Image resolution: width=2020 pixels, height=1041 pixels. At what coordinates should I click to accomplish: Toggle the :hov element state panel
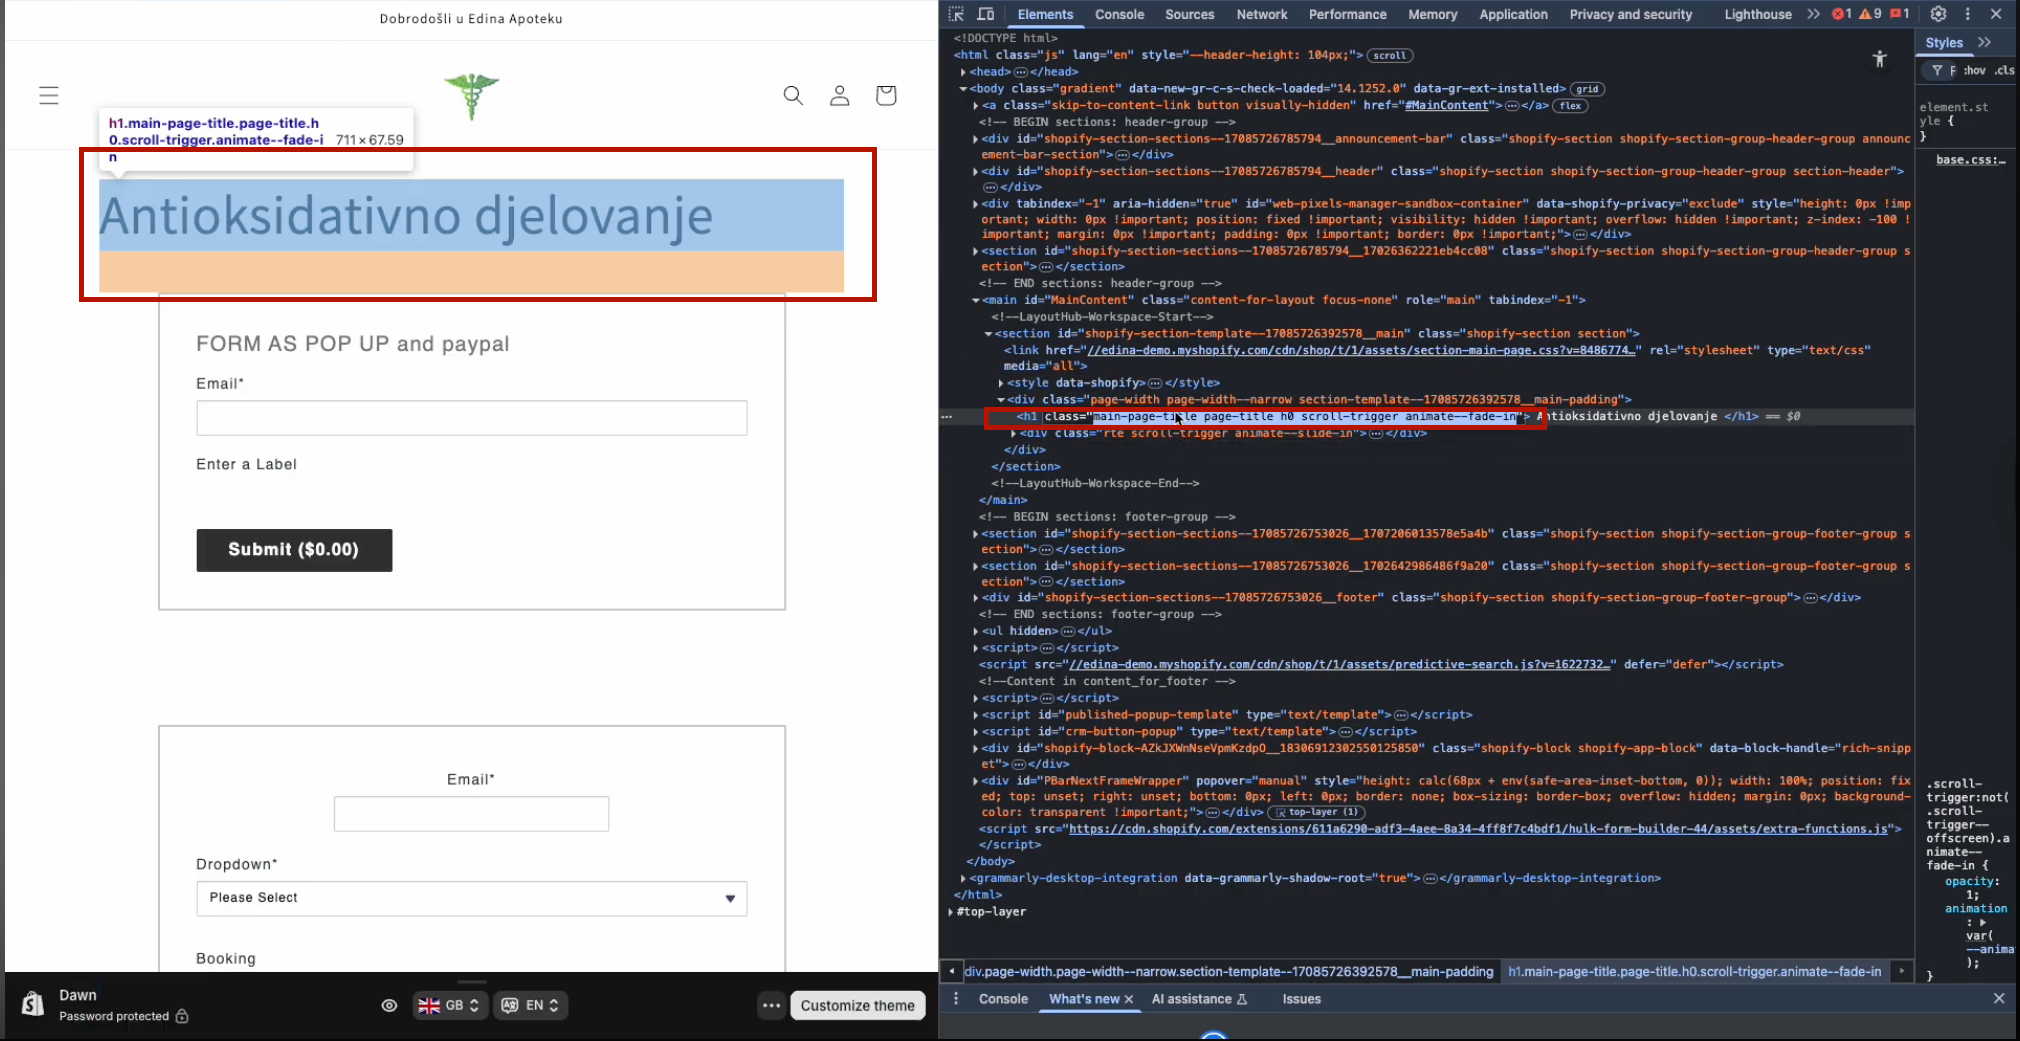click(1975, 70)
